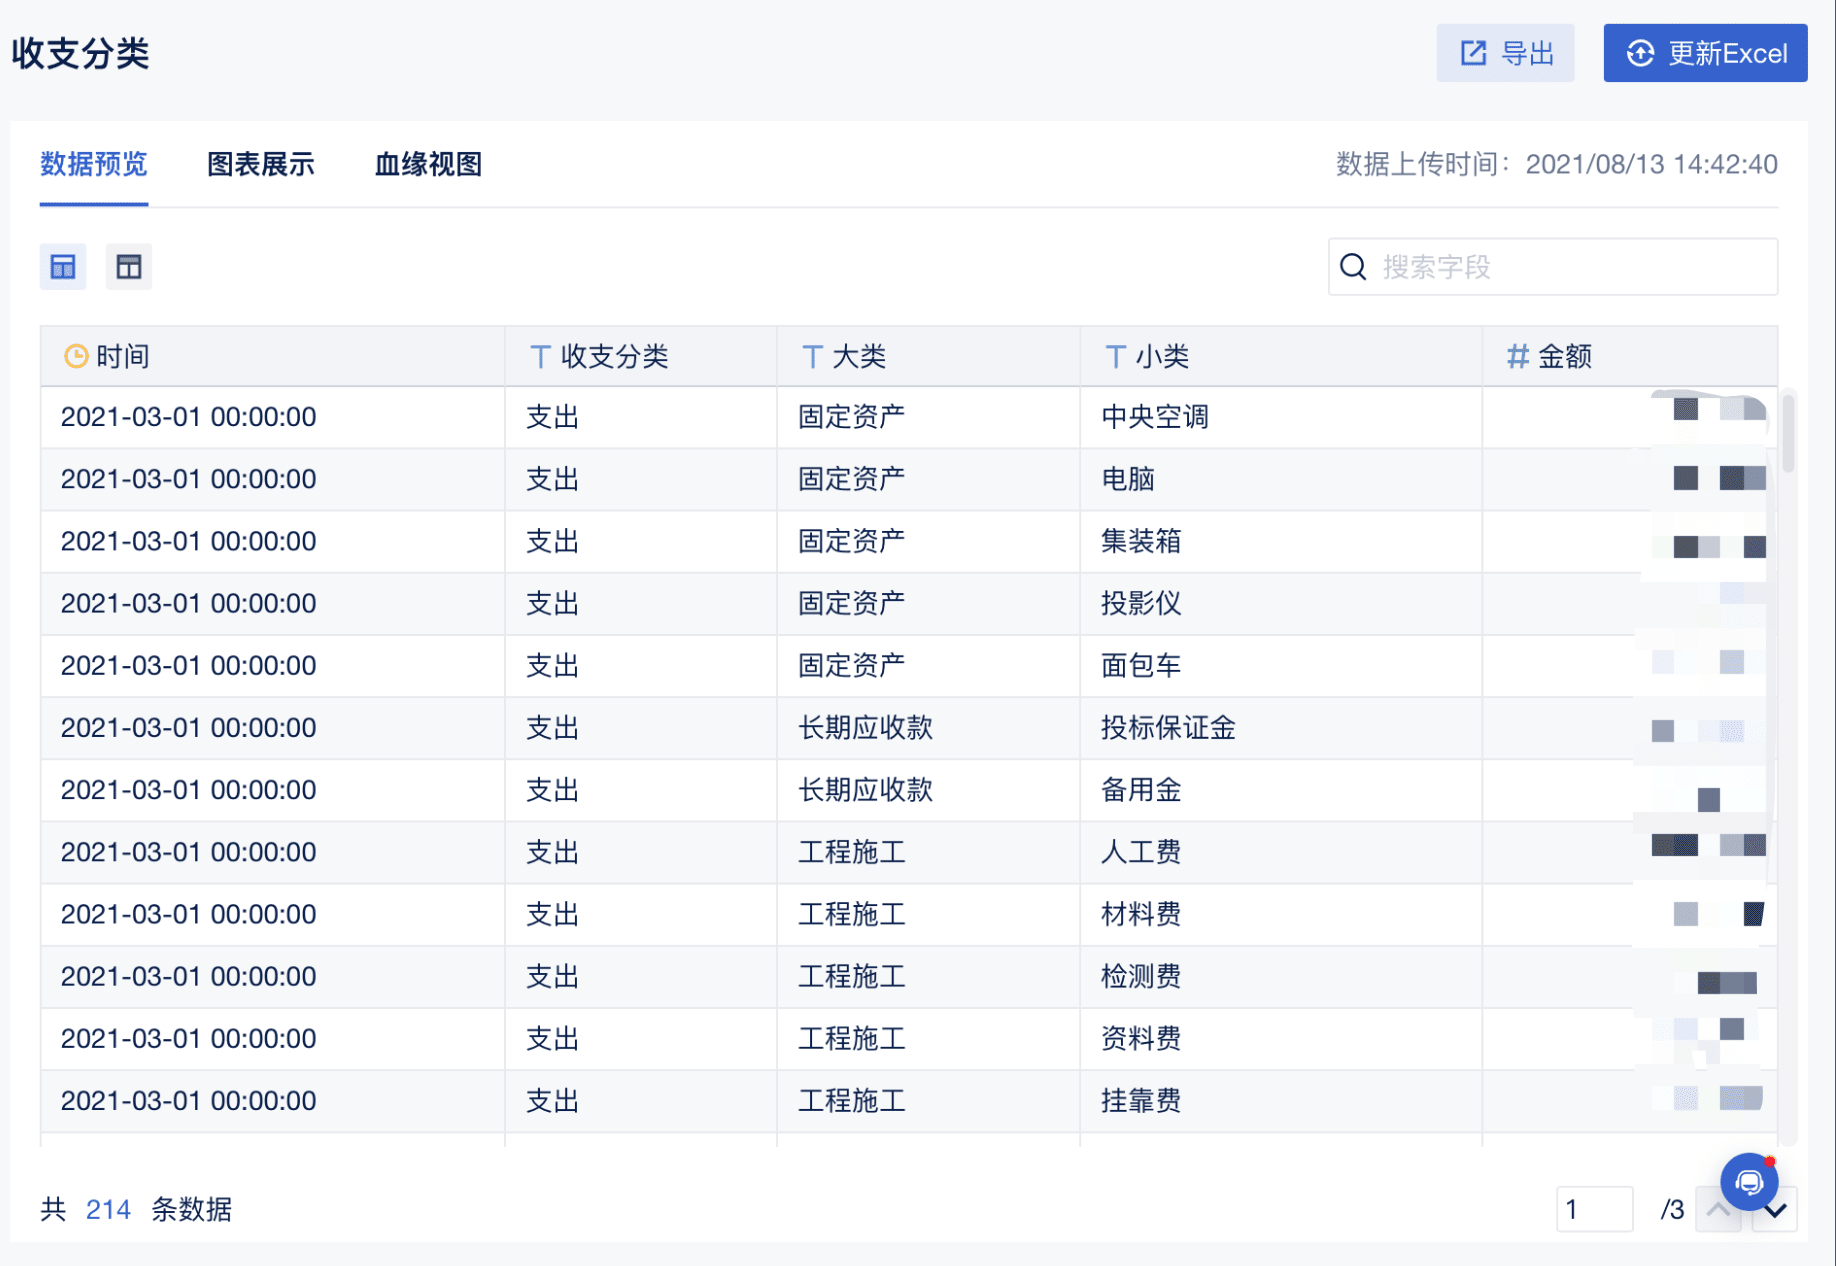Open the 血缘视图 tab
The image size is (1836, 1266).
click(428, 164)
